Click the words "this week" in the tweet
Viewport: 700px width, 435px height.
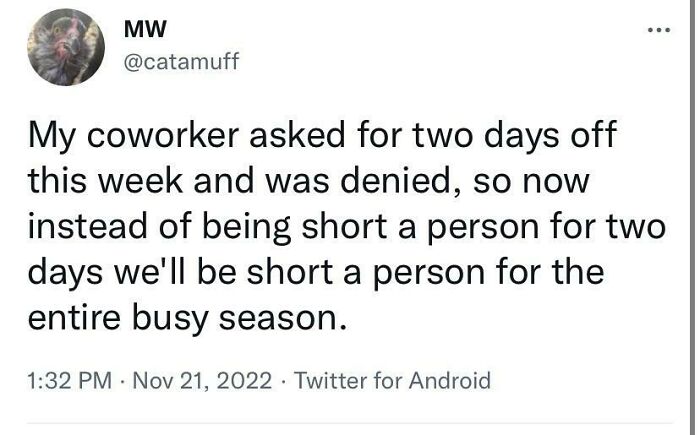(x=106, y=180)
